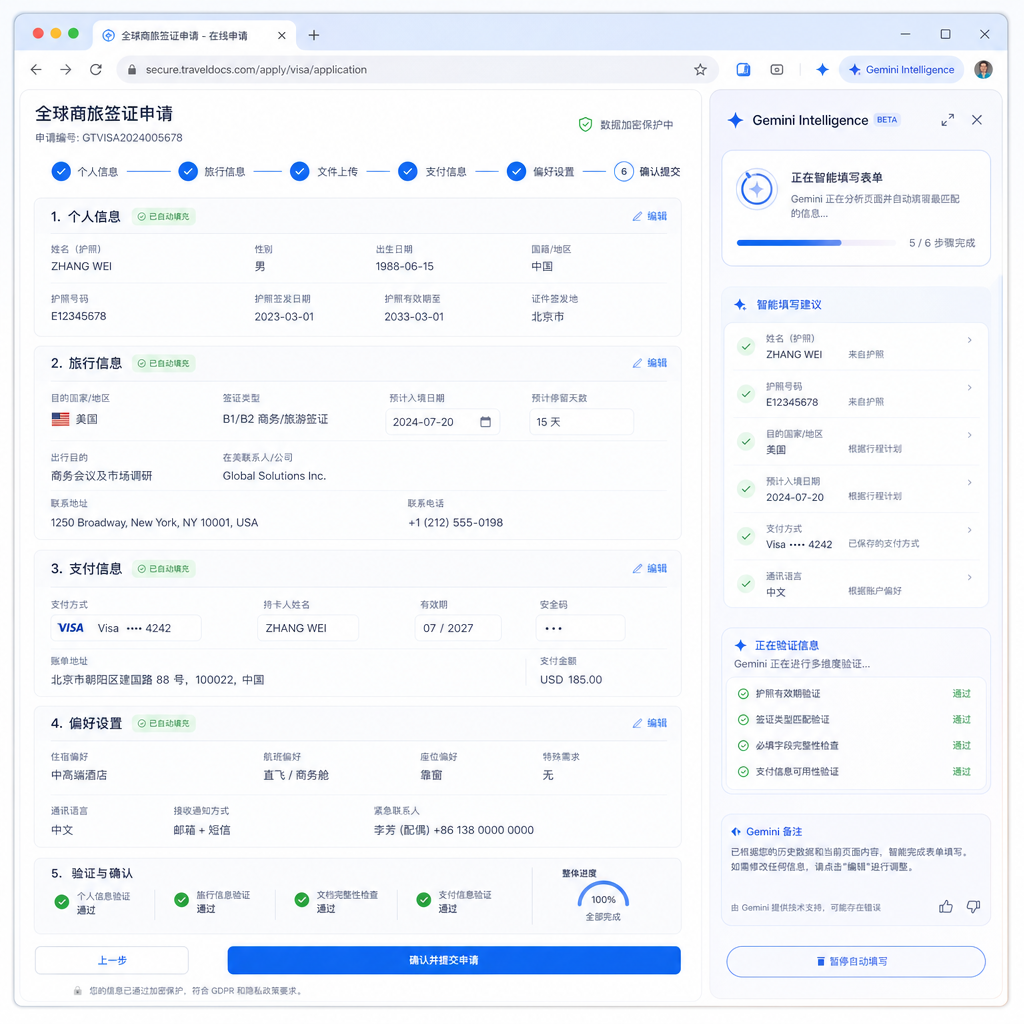Click the site lock icon in address bar
This screenshot has width=1024, height=1024.
(x=132, y=69)
